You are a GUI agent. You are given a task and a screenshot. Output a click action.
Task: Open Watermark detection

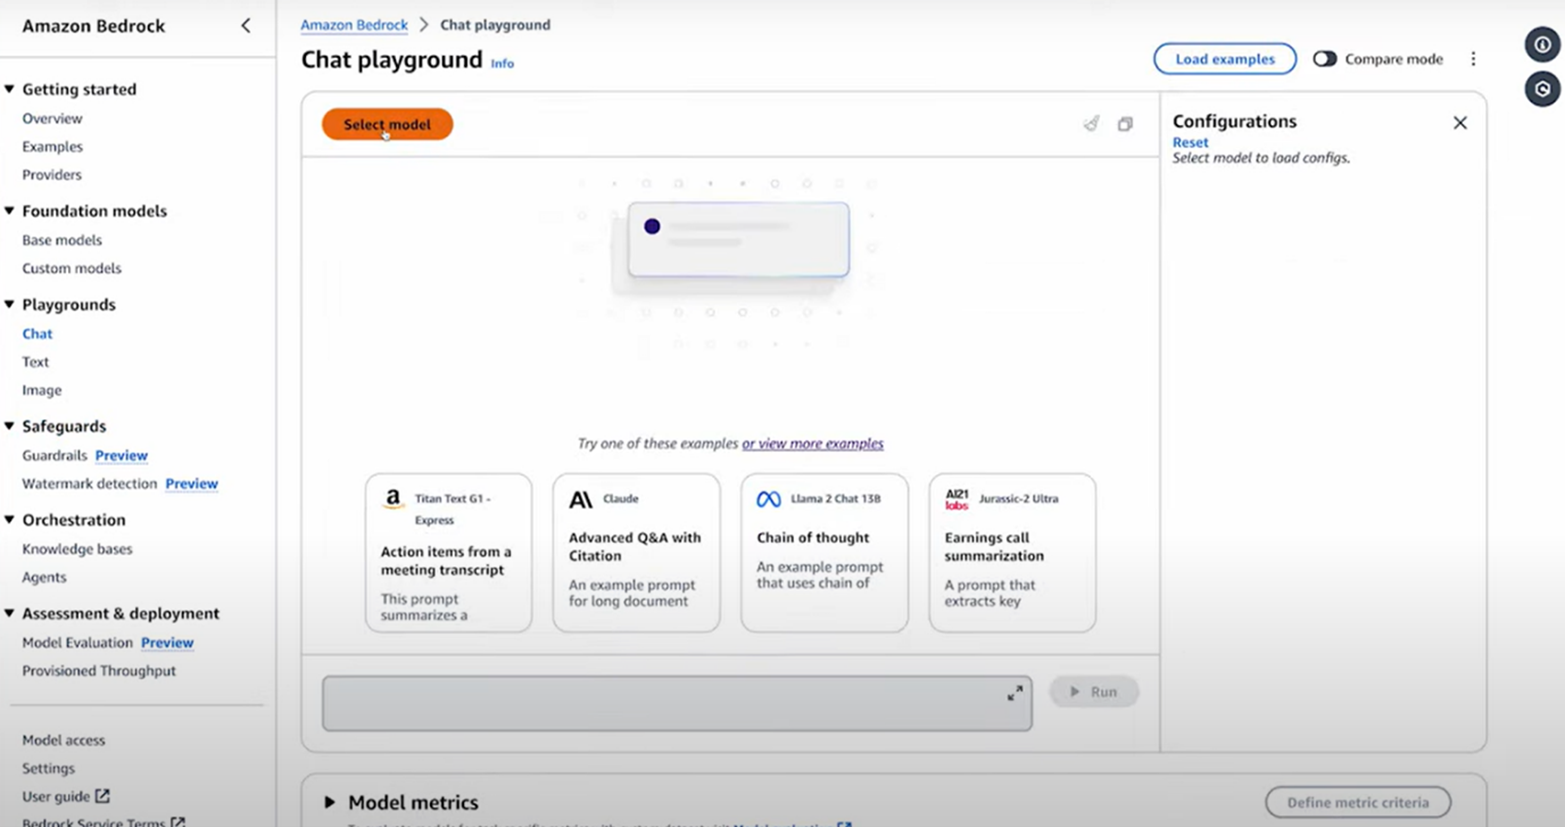click(90, 483)
